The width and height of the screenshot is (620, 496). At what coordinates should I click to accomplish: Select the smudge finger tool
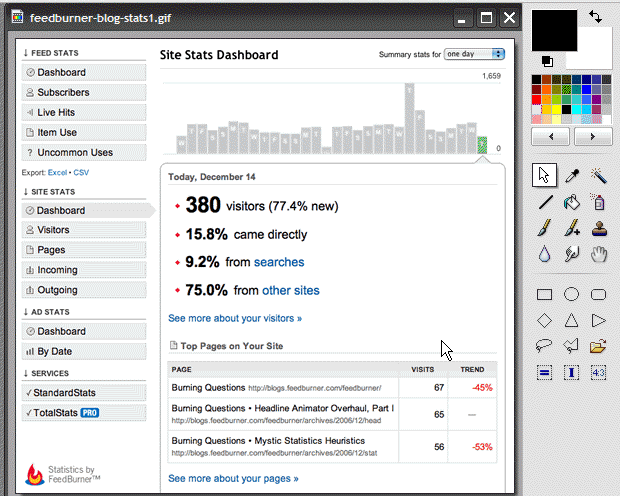tap(572, 254)
